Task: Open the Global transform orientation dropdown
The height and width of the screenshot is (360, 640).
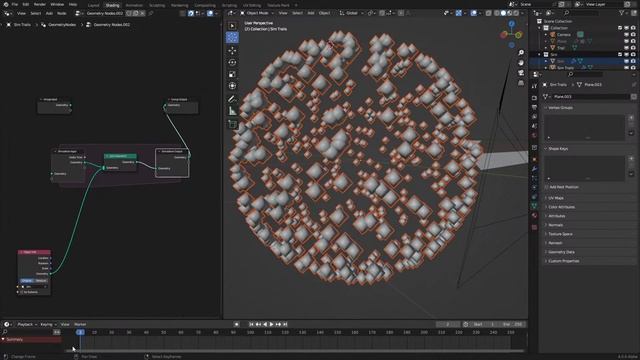Action: (351, 13)
